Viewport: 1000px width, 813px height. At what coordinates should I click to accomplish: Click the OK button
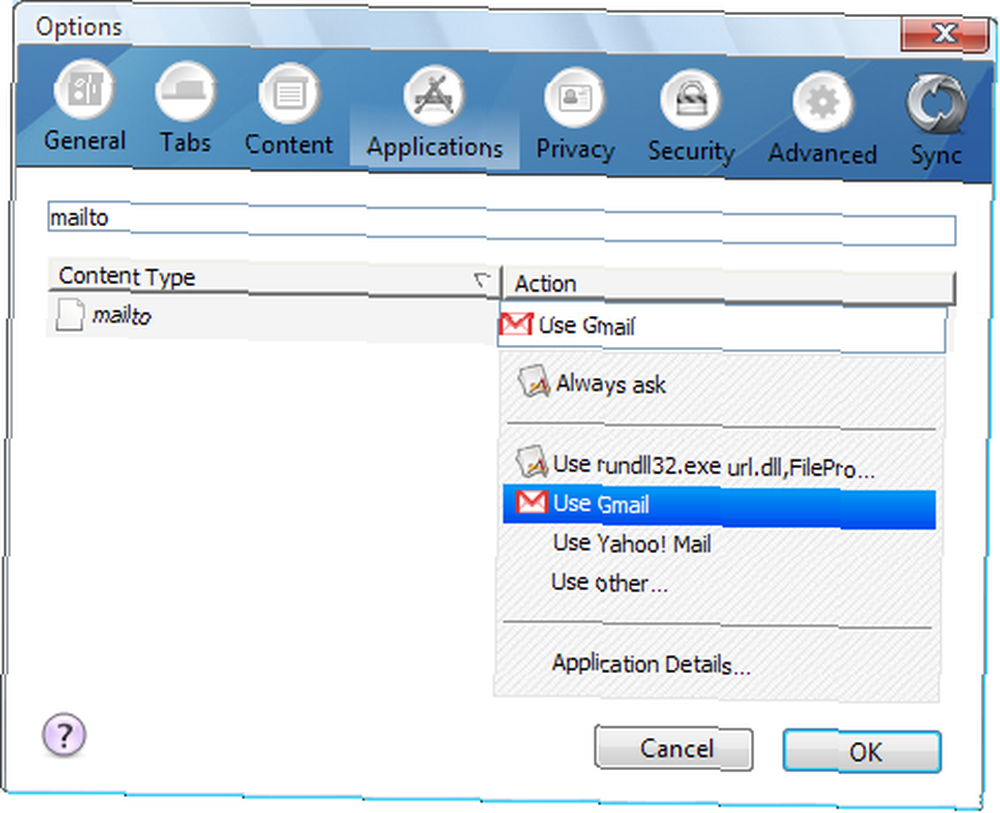[862, 752]
